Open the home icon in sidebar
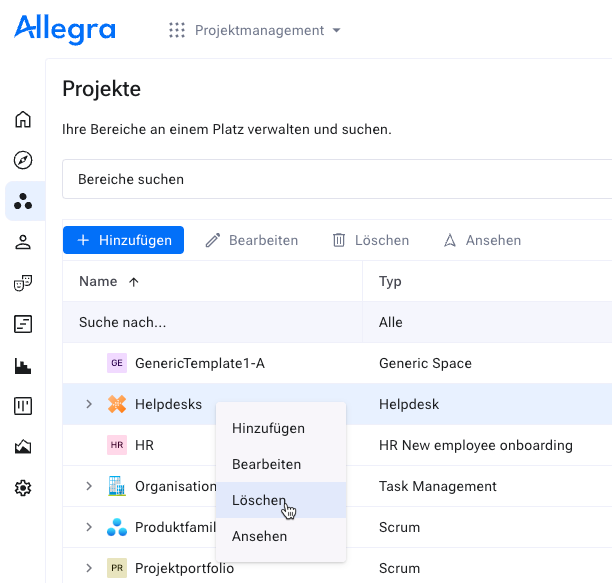 pyautogui.click(x=23, y=120)
